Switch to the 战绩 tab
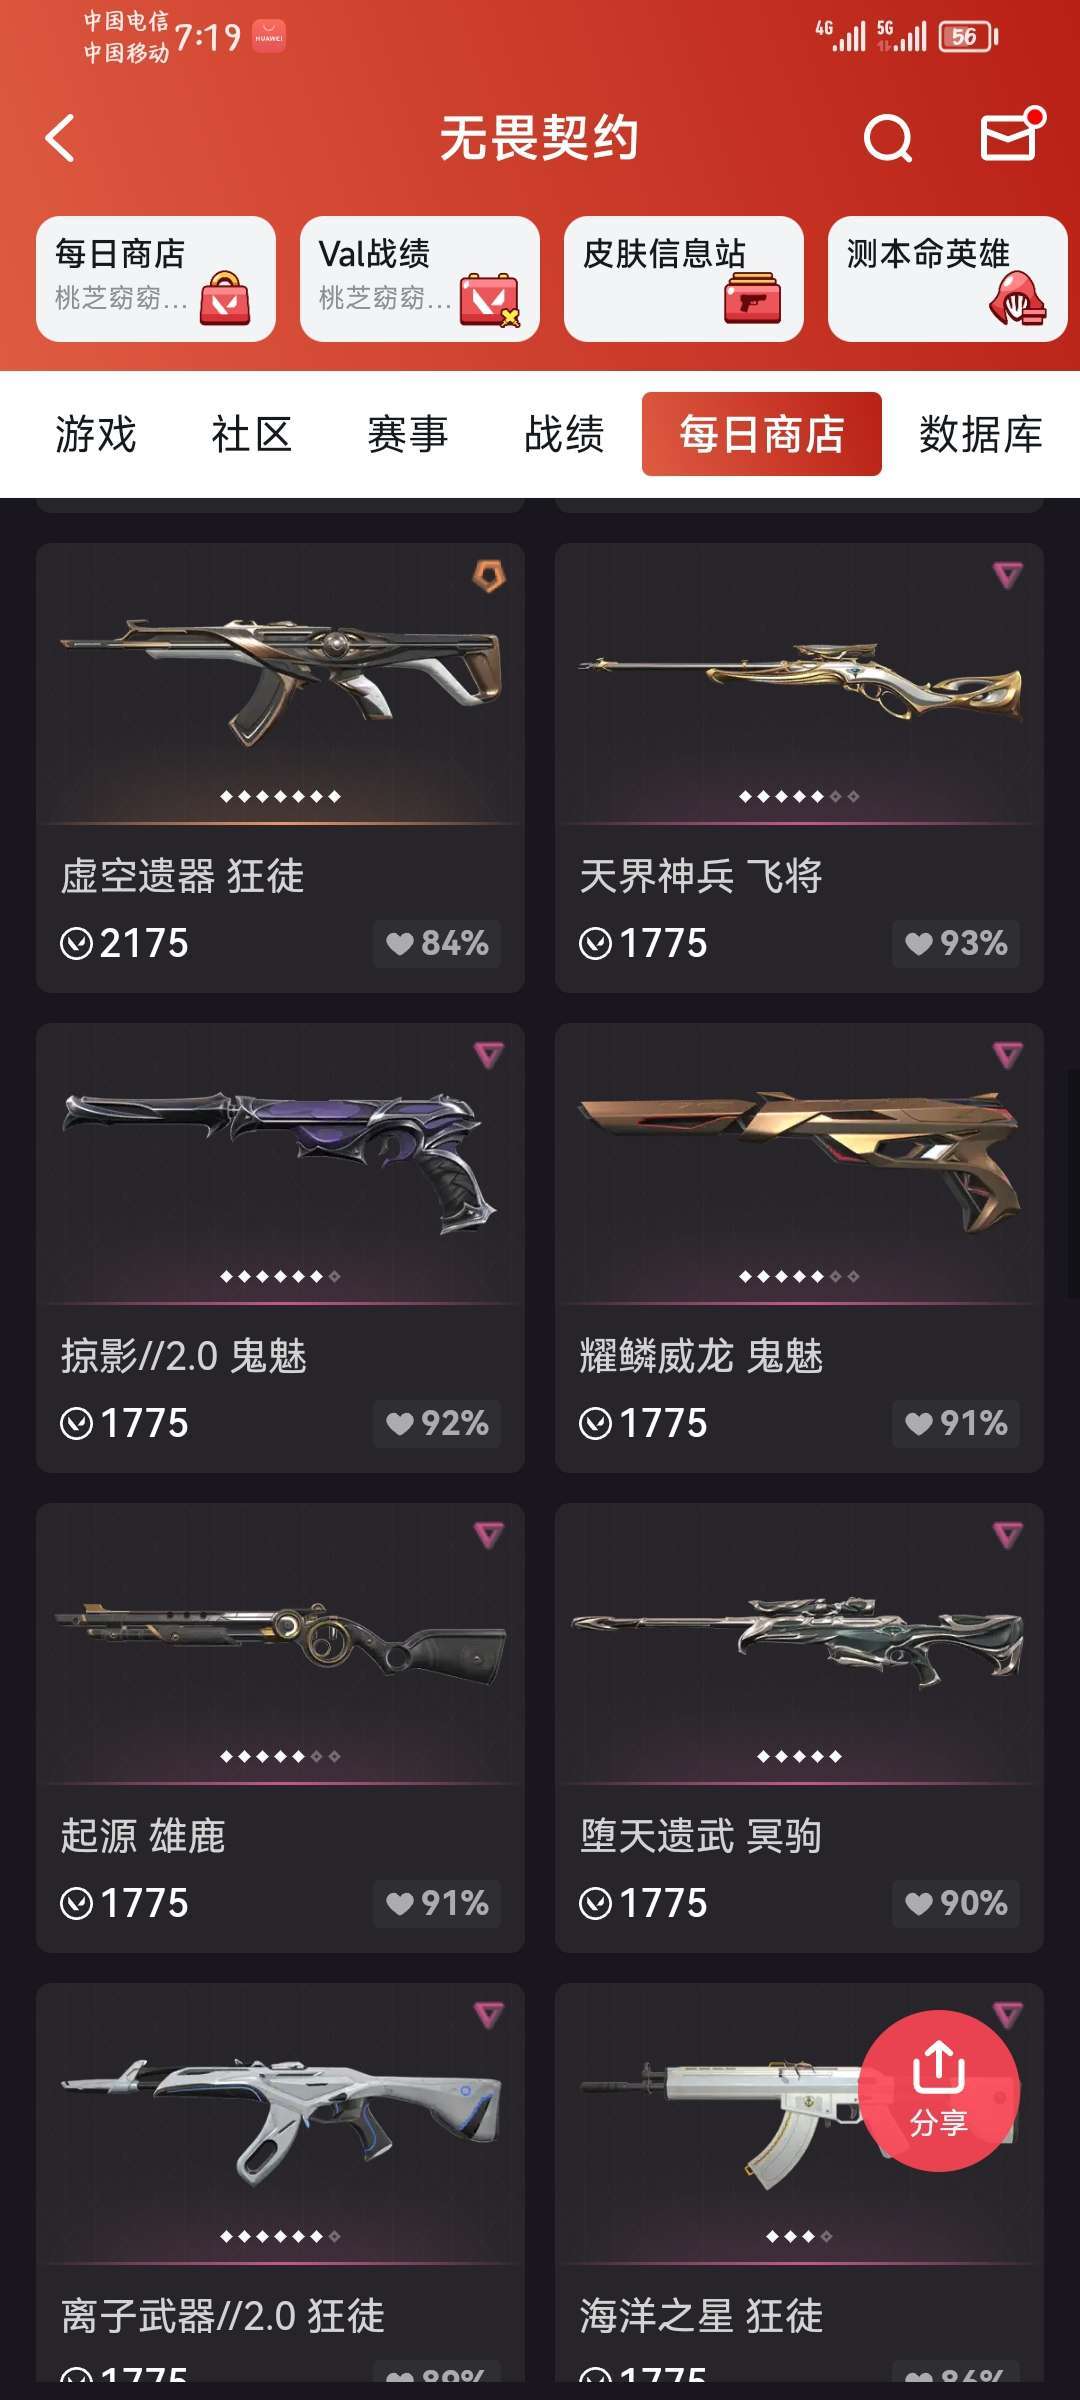Image resolution: width=1080 pixels, height=2400 pixels. [564, 434]
